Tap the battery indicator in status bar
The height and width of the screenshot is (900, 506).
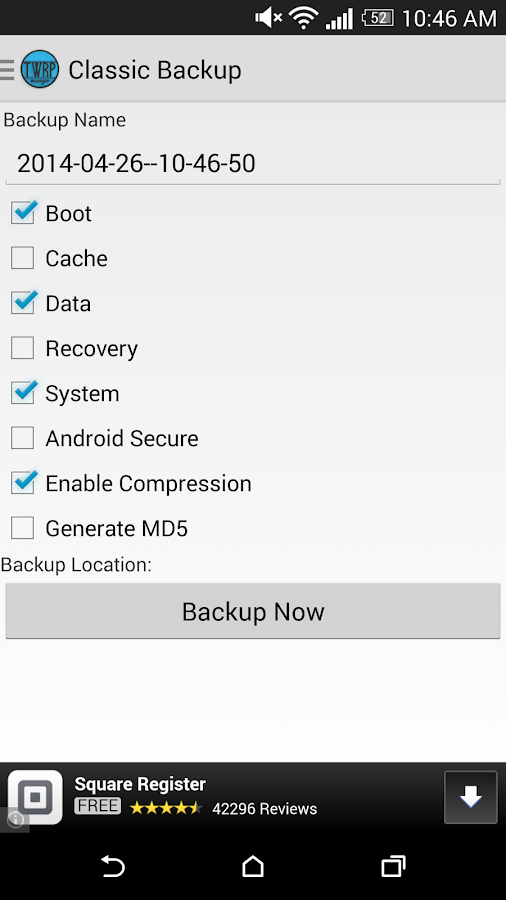pos(377,18)
